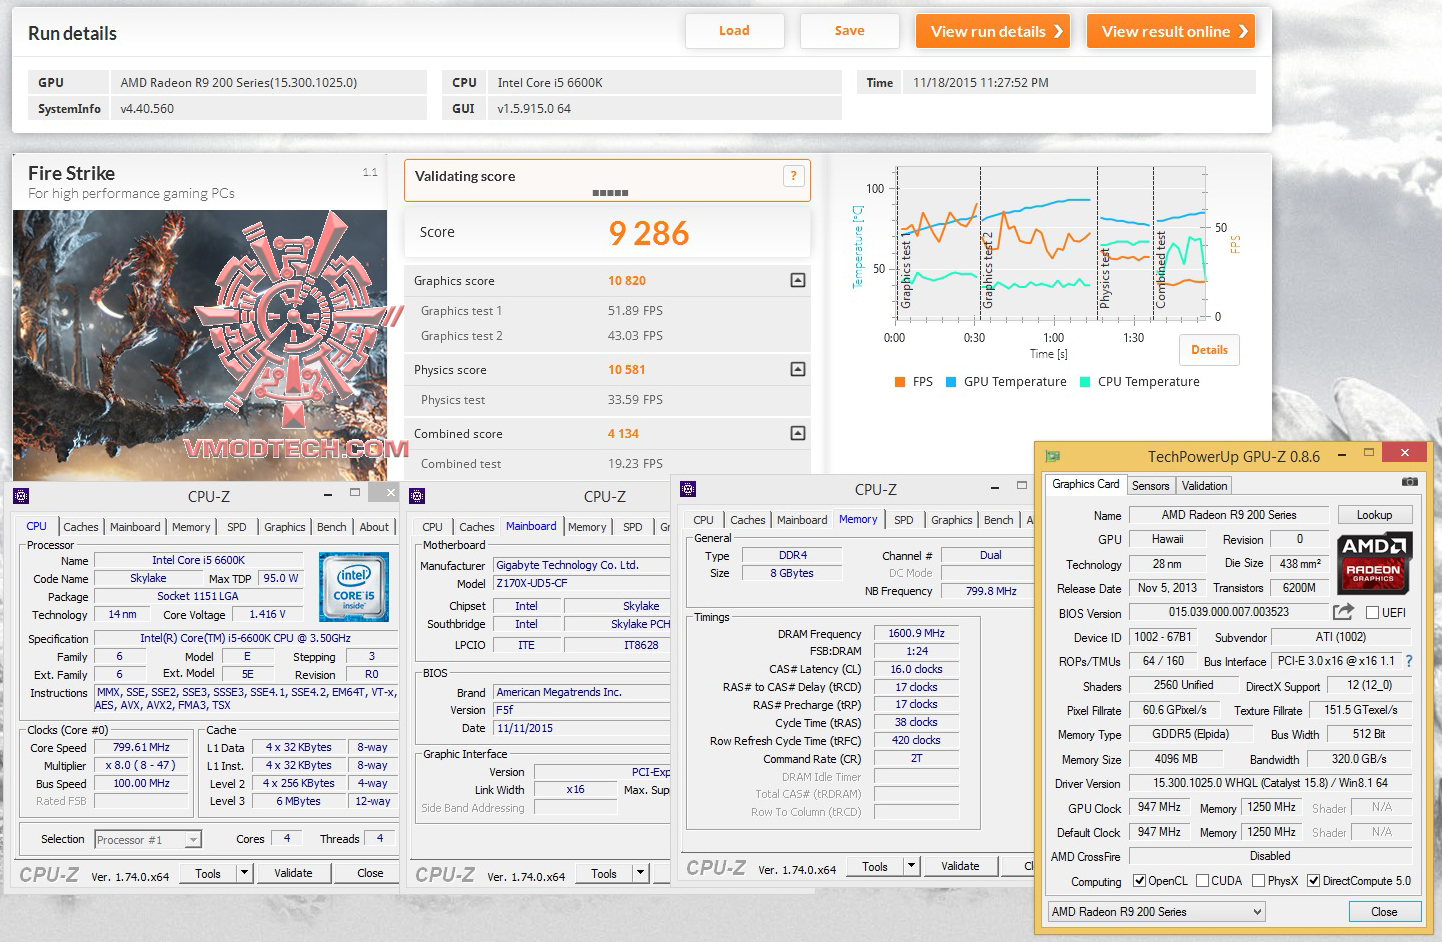This screenshot has width=1442, height=942.
Task: Click the Graphics score value 10 820
Action: tap(627, 281)
